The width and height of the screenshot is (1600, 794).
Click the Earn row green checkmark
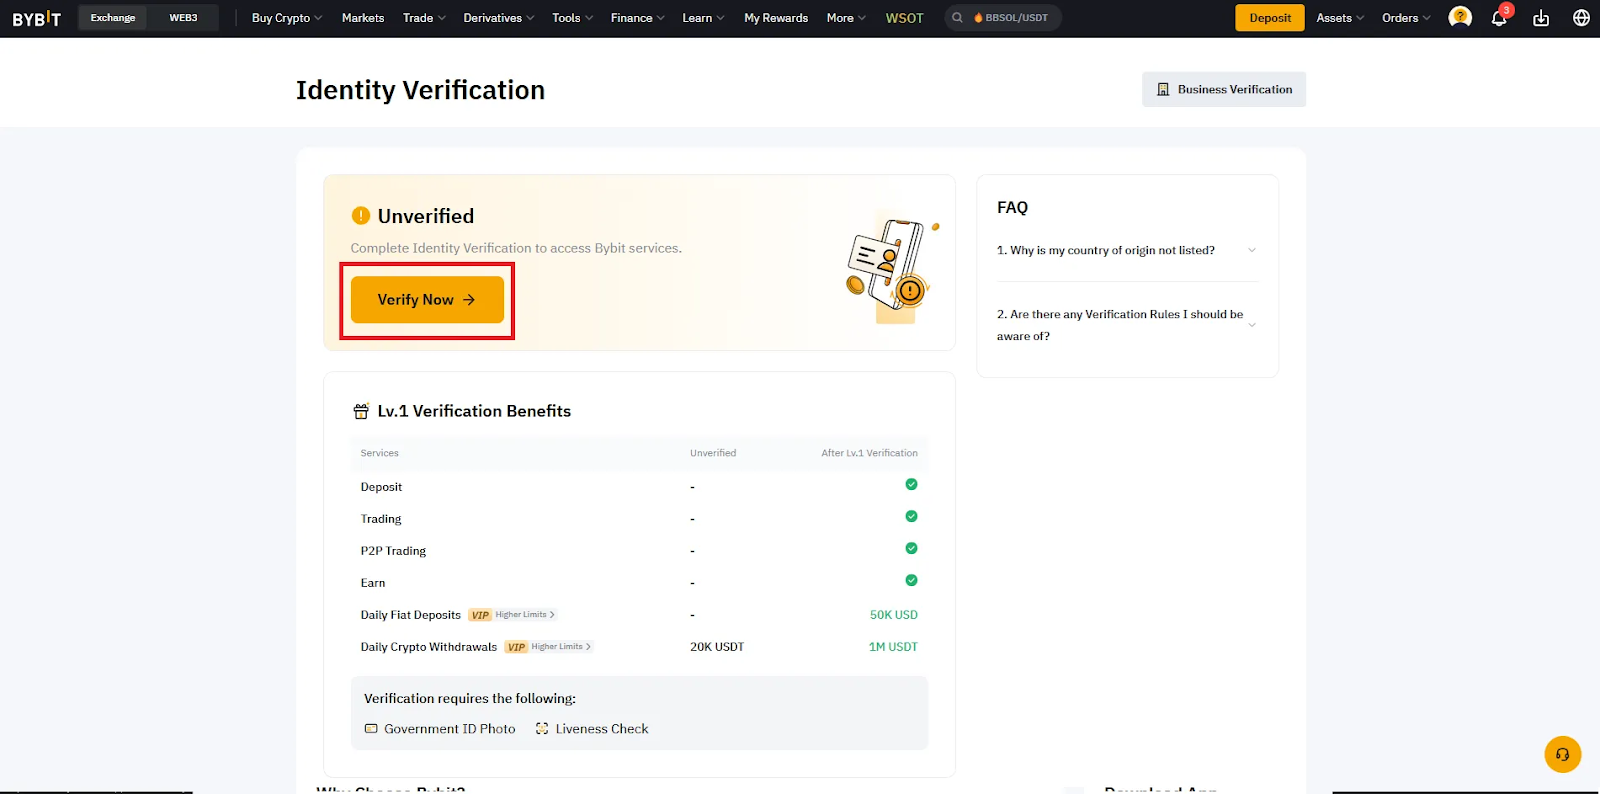[x=911, y=580]
